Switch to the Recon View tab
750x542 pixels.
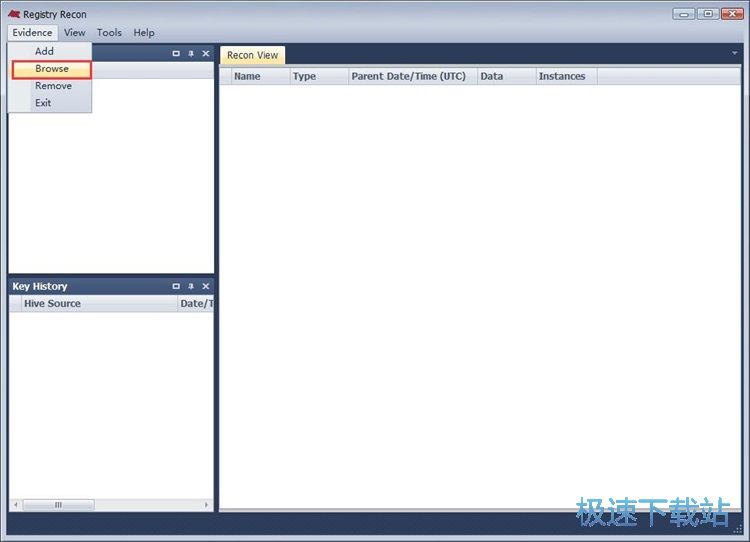pyautogui.click(x=253, y=55)
